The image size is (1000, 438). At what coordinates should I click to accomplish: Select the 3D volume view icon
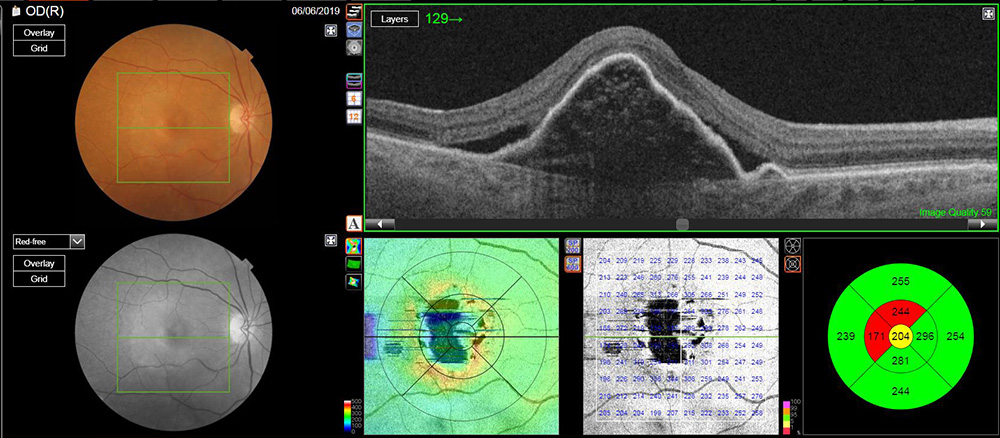click(354, 30)
